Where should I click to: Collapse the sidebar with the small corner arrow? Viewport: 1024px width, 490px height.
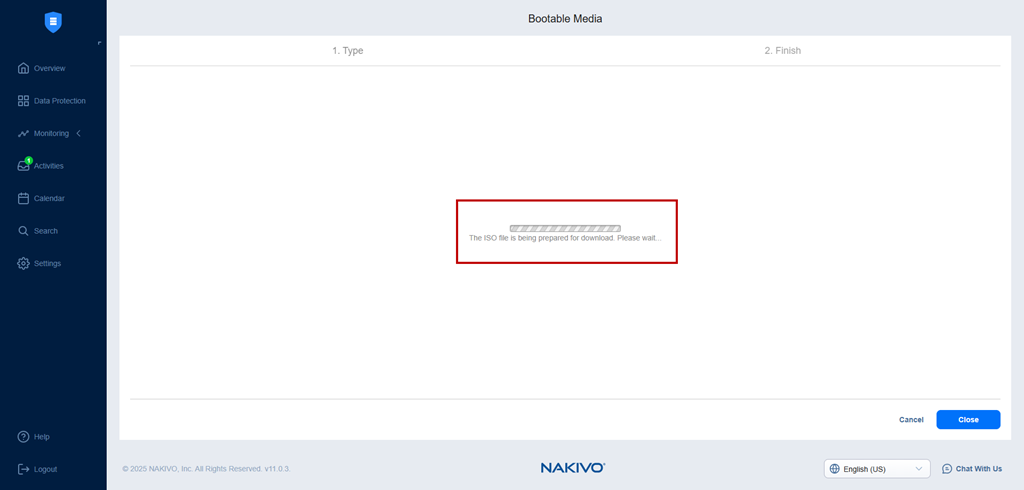coord(99,43)
